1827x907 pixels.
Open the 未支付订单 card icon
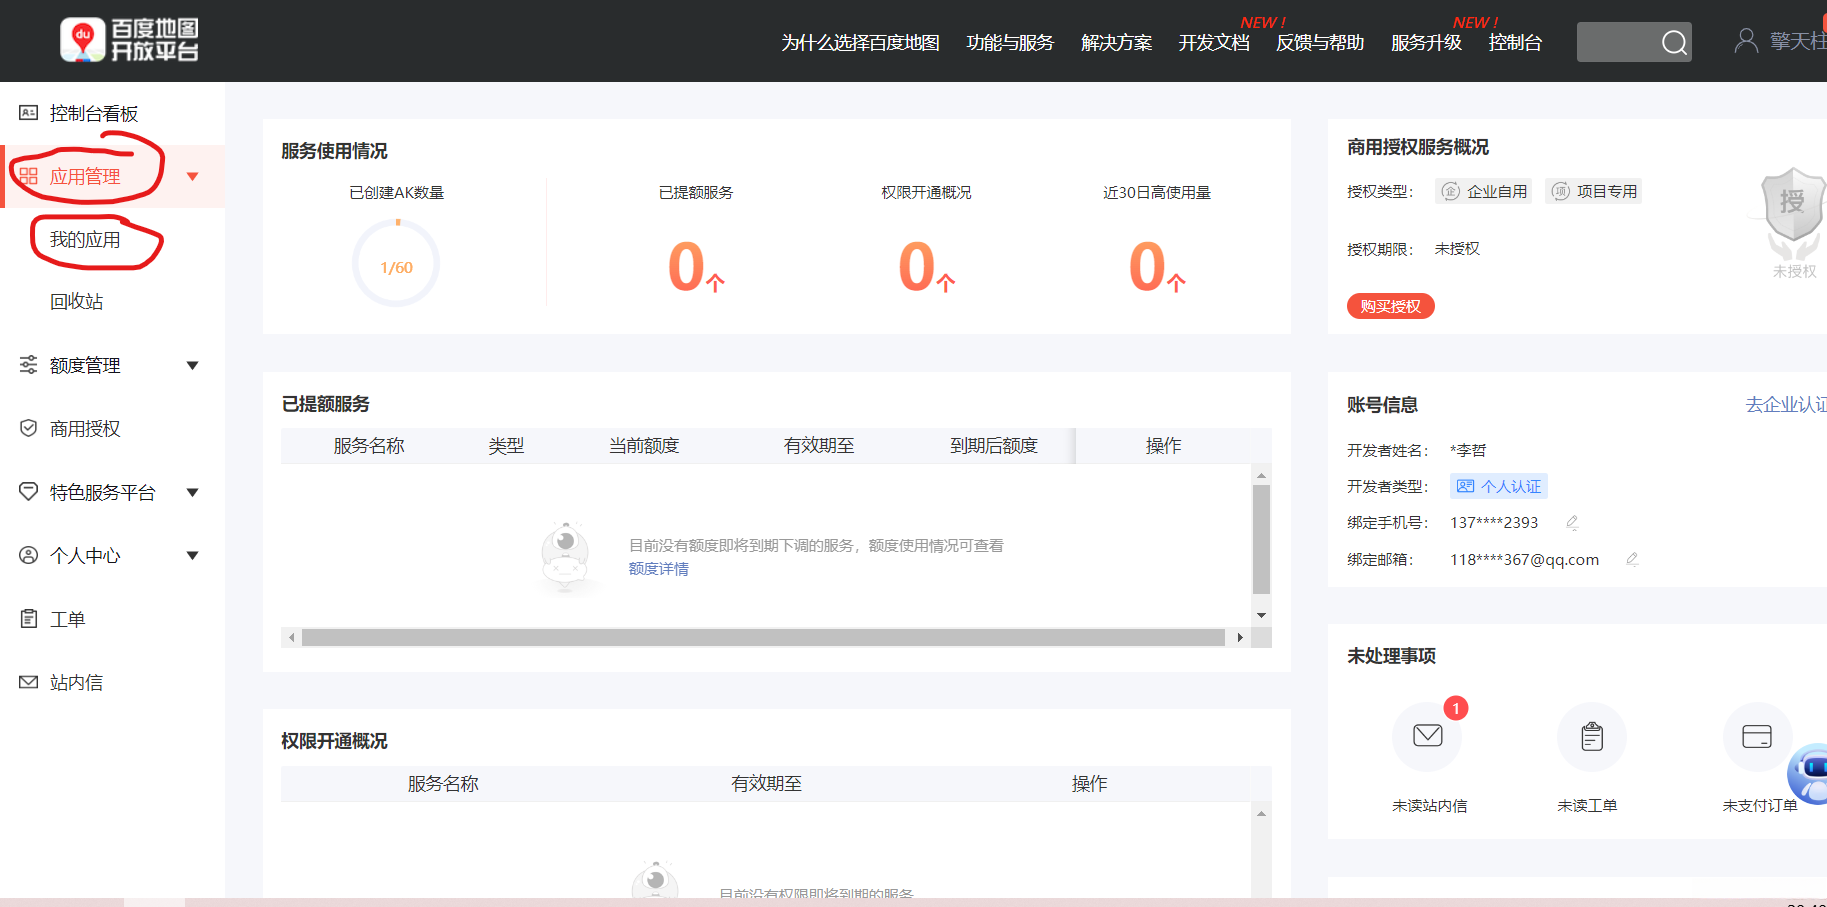[x=1756, y=737]
